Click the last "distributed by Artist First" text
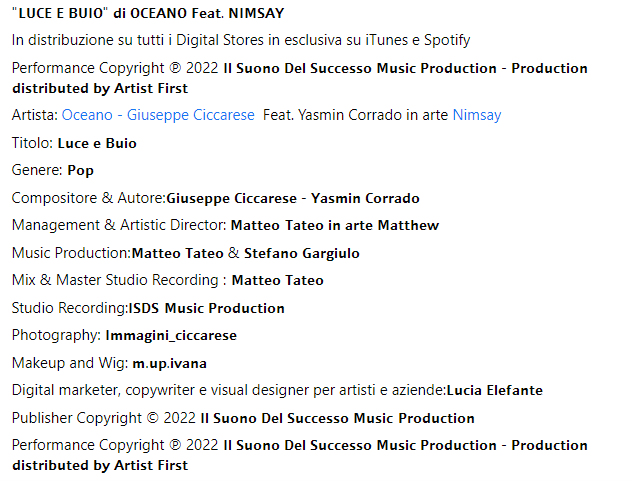Viewport: 635px width, 481px height. point(100,465)
